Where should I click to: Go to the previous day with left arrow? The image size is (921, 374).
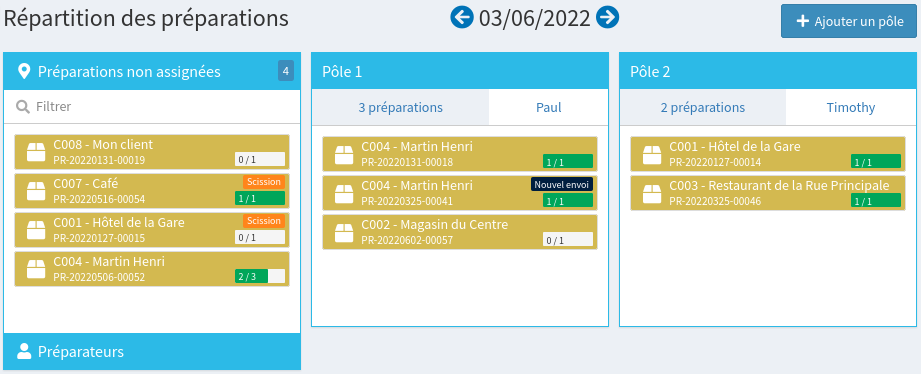point(462,18)
